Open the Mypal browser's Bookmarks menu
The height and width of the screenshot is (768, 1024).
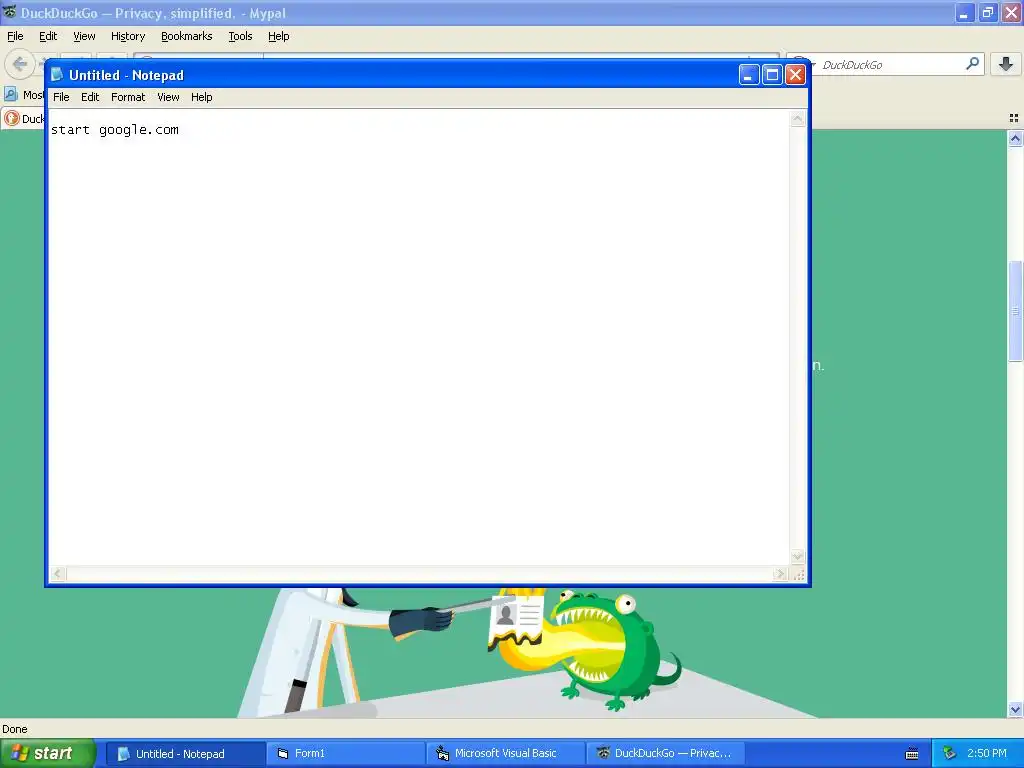[187, 37]
